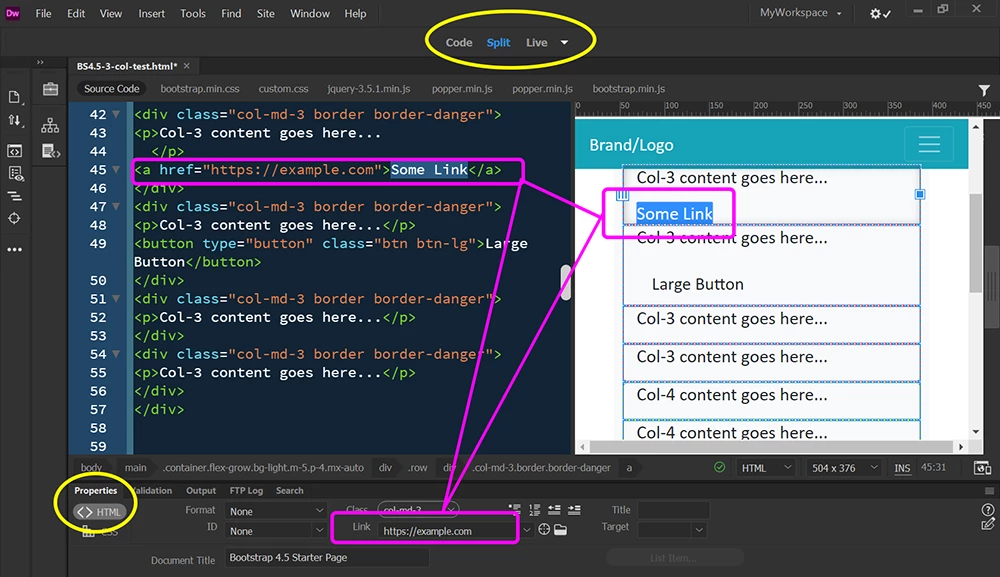This screenshot has width=1000, height=577.
Task: Click the Dreamweaver Dw logo
Action: pyautogui.click(x=13, y=13)
